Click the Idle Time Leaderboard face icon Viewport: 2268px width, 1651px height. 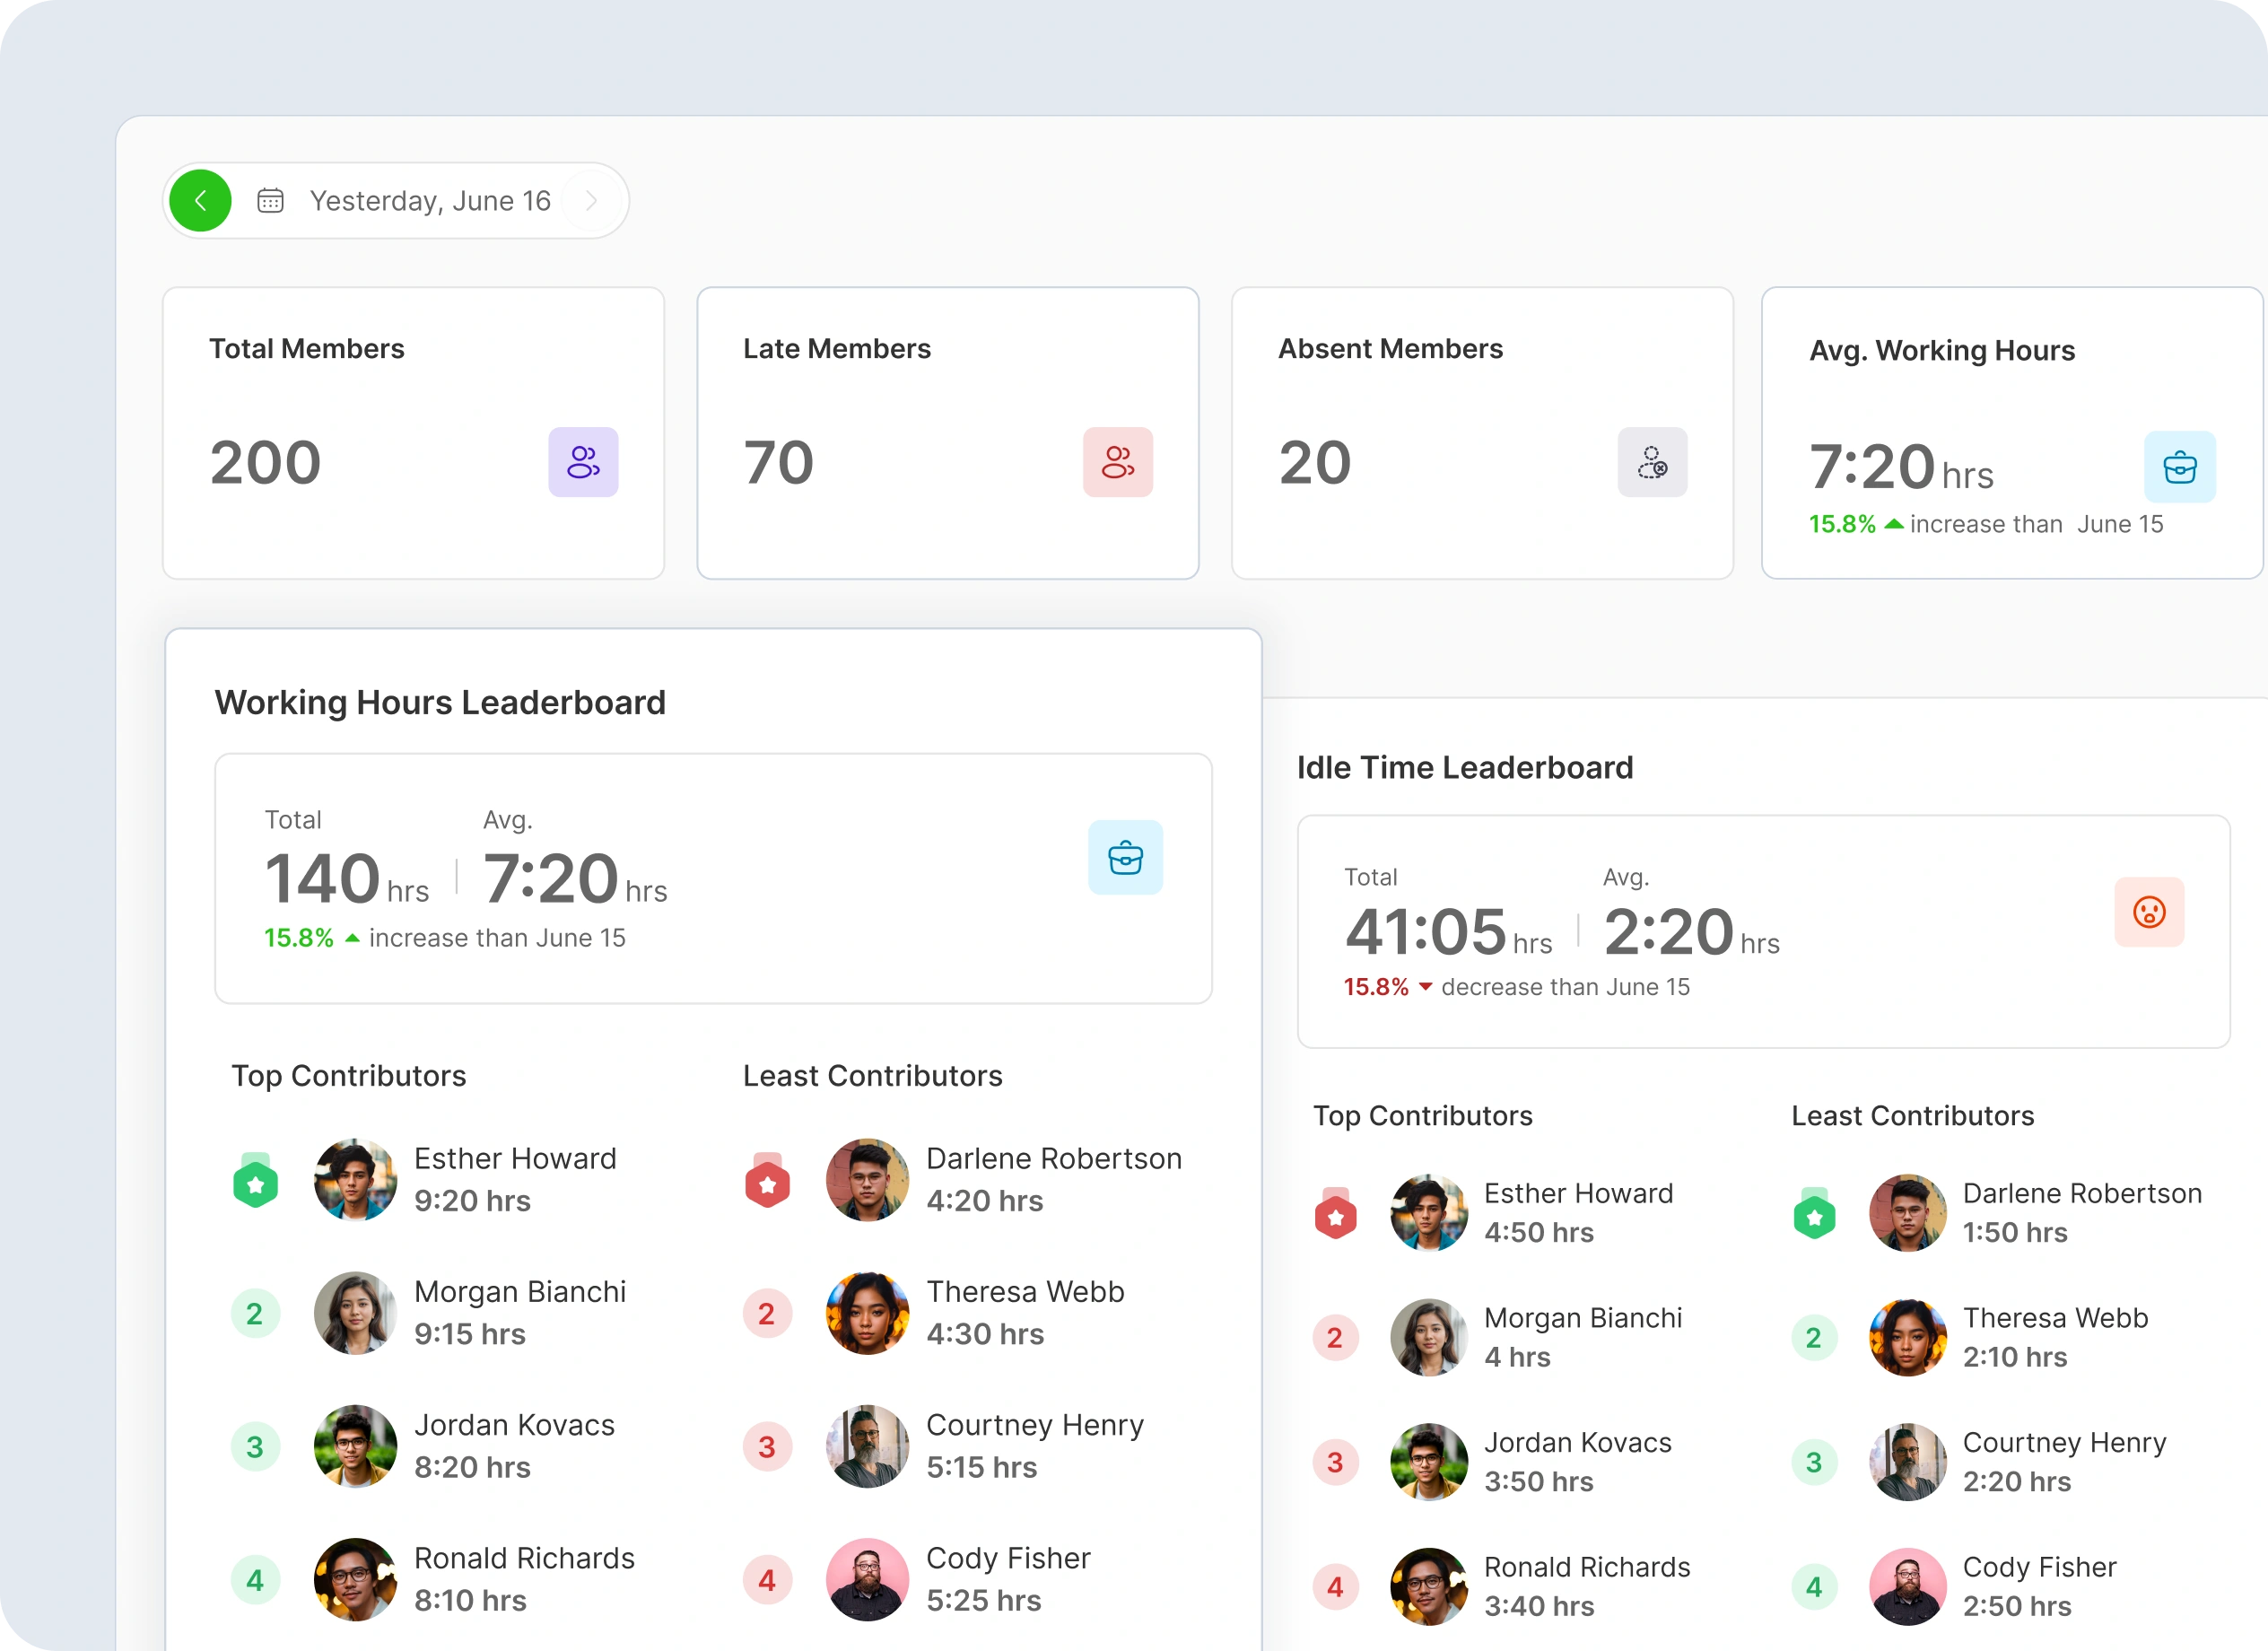coord(2150,912)
